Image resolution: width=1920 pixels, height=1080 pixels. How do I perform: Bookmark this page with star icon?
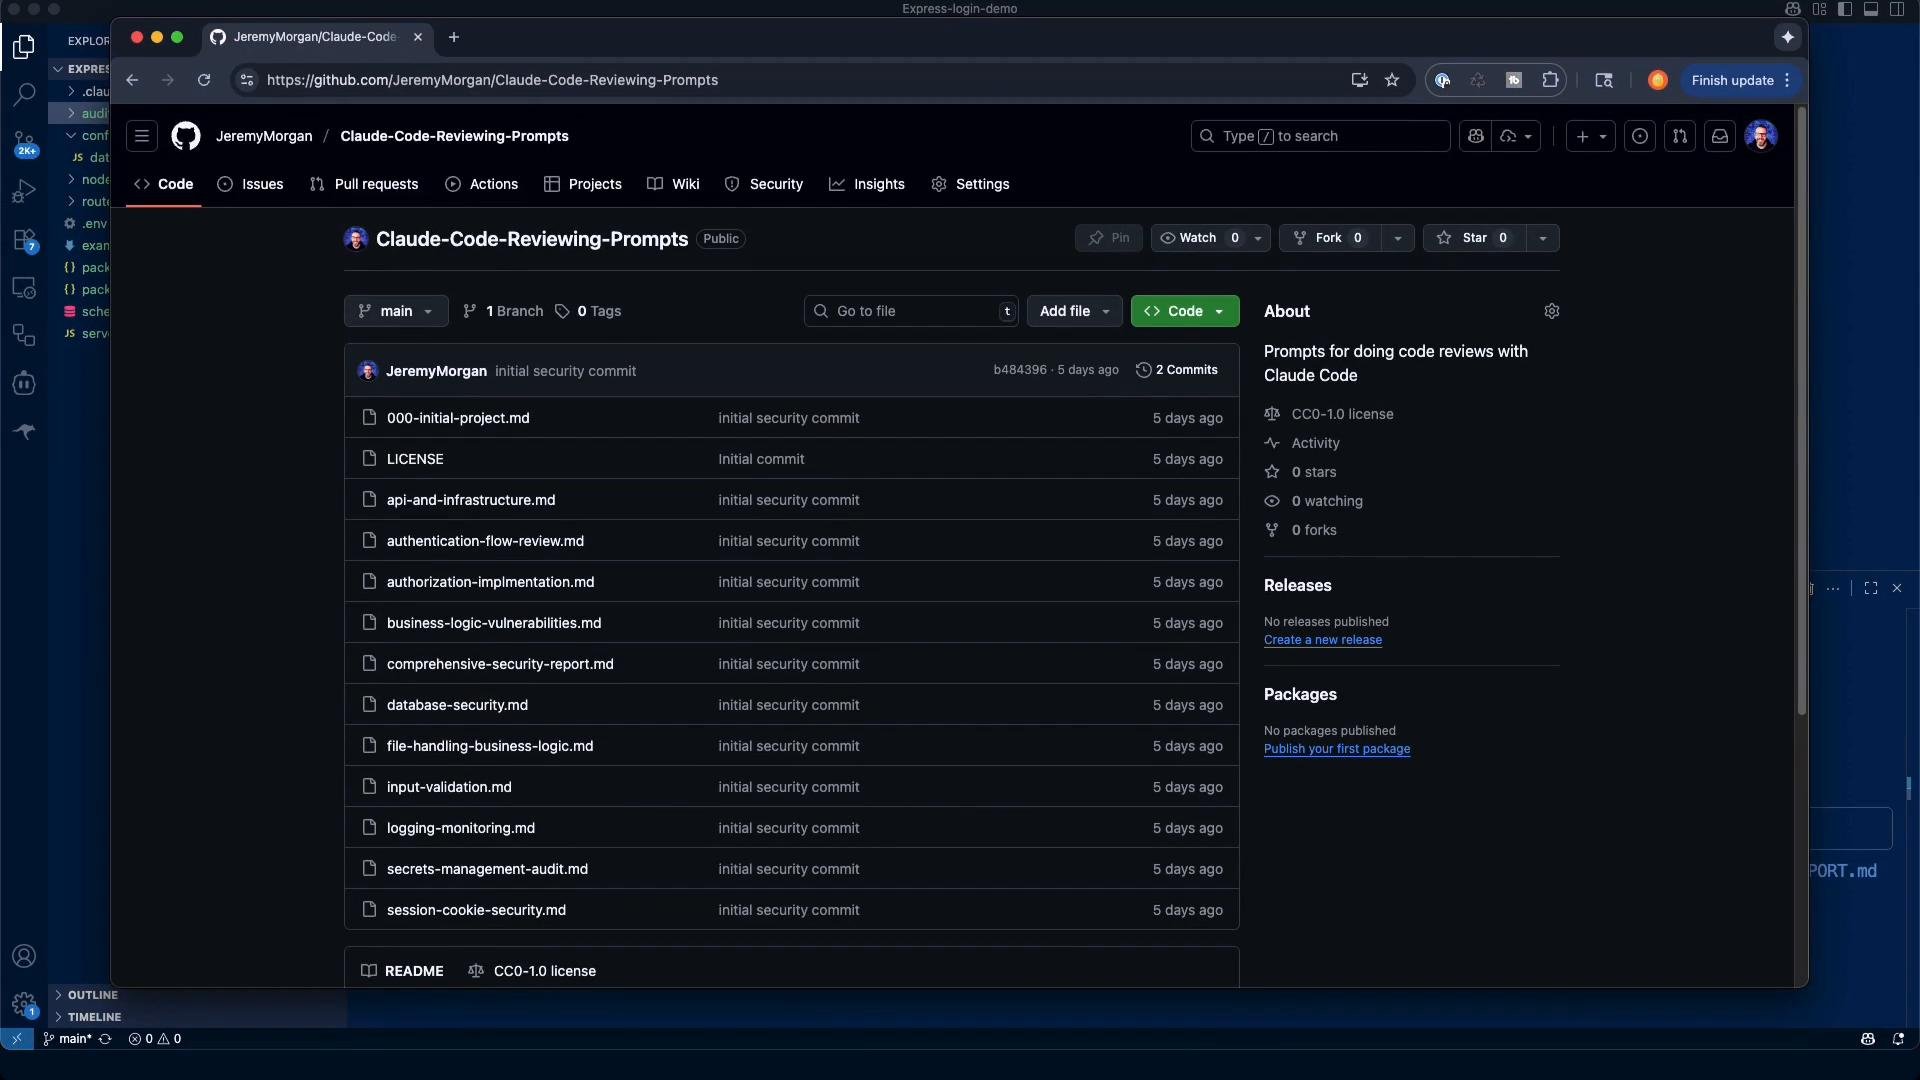click(1392, 80)
